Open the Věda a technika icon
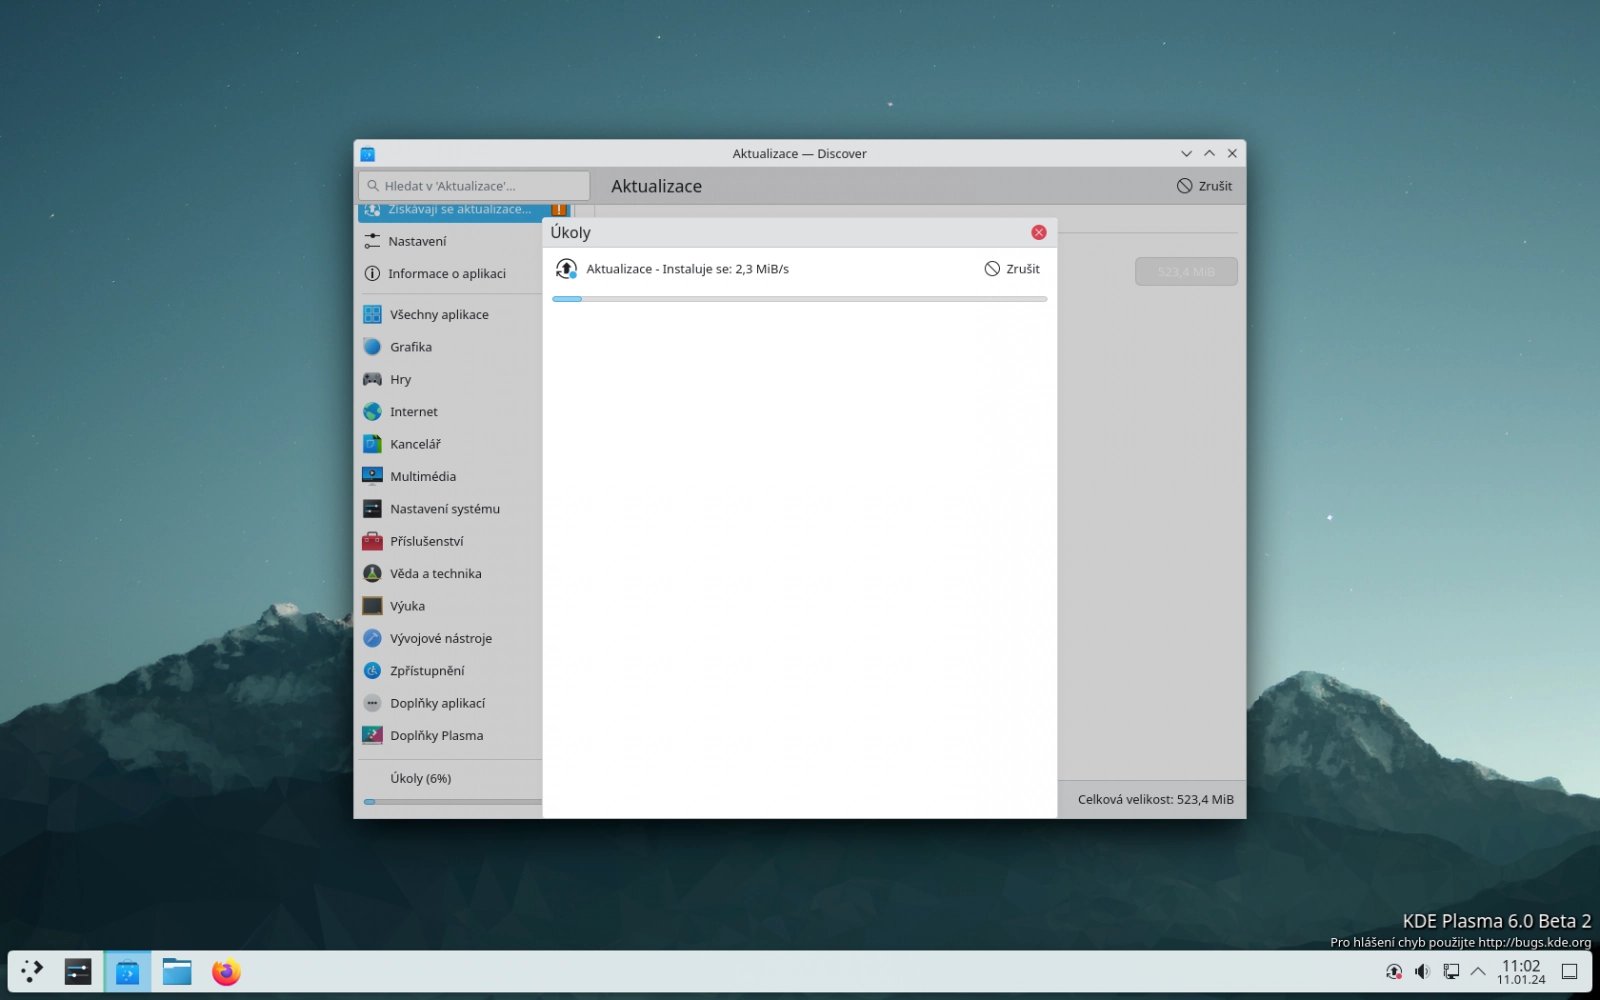This screenshot has height=1000, width=1600. click(372, 573)
